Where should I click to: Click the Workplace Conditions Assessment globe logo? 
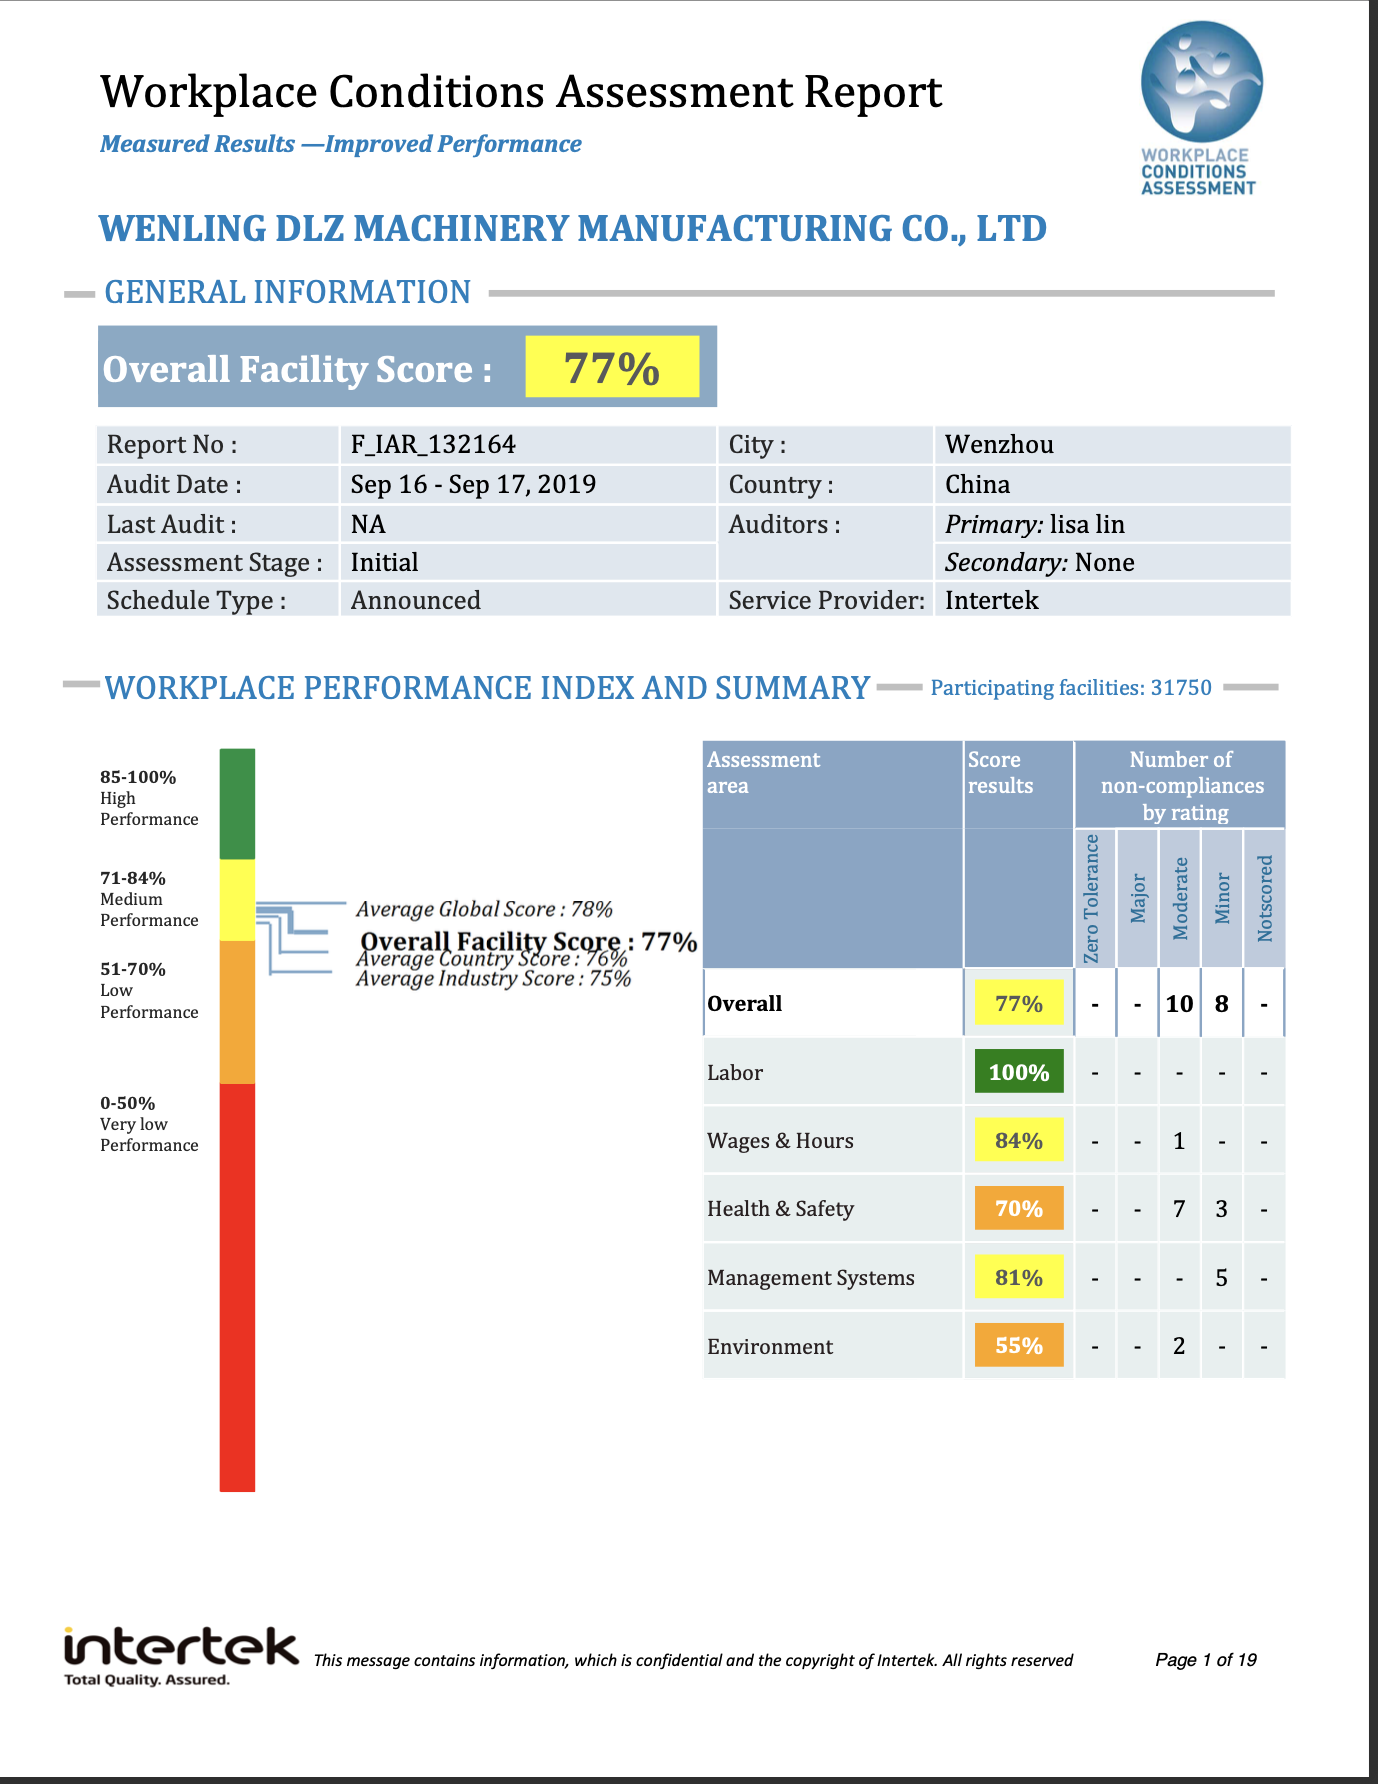click(1201, 108)
